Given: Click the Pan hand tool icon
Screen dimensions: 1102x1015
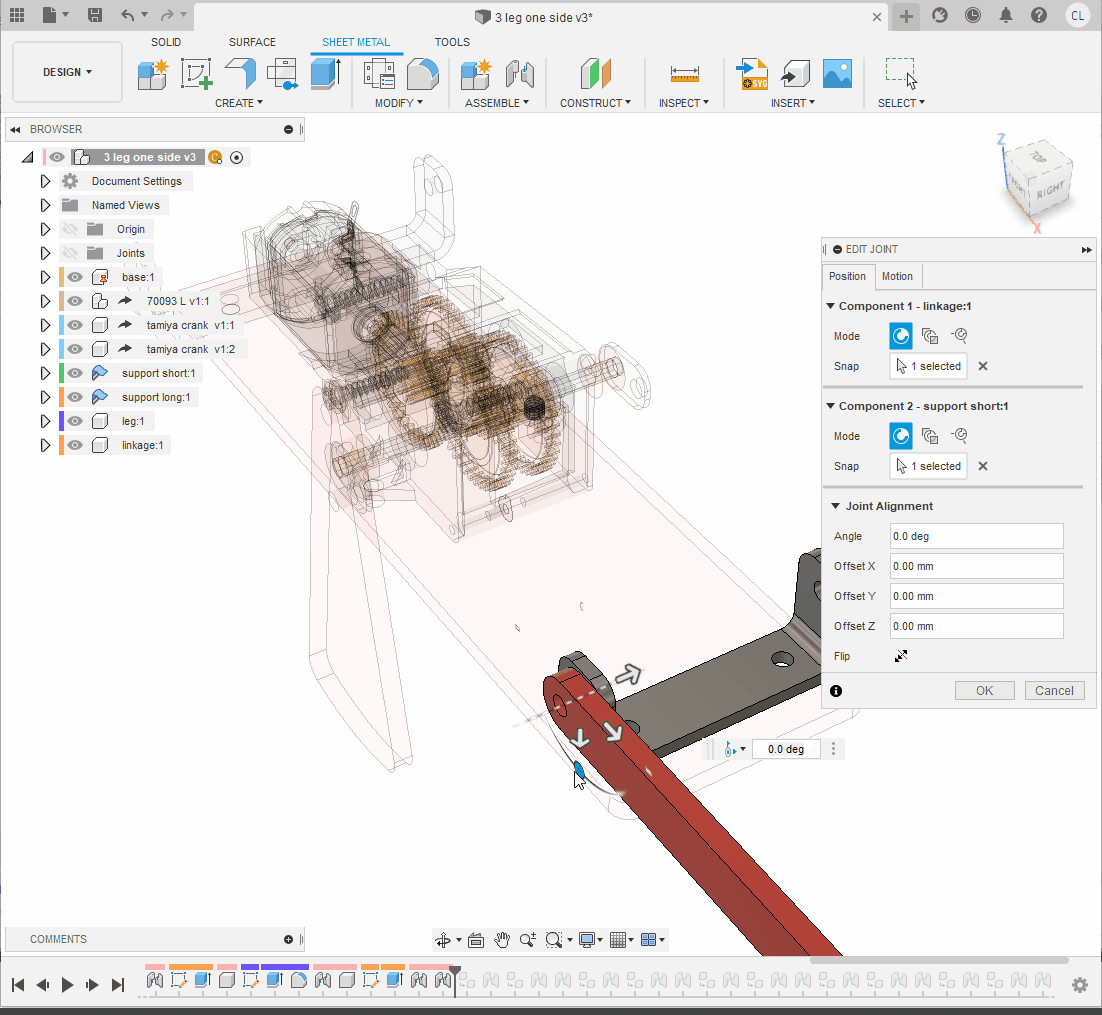Looking at the screenshot, I should [x=502, y=940].
